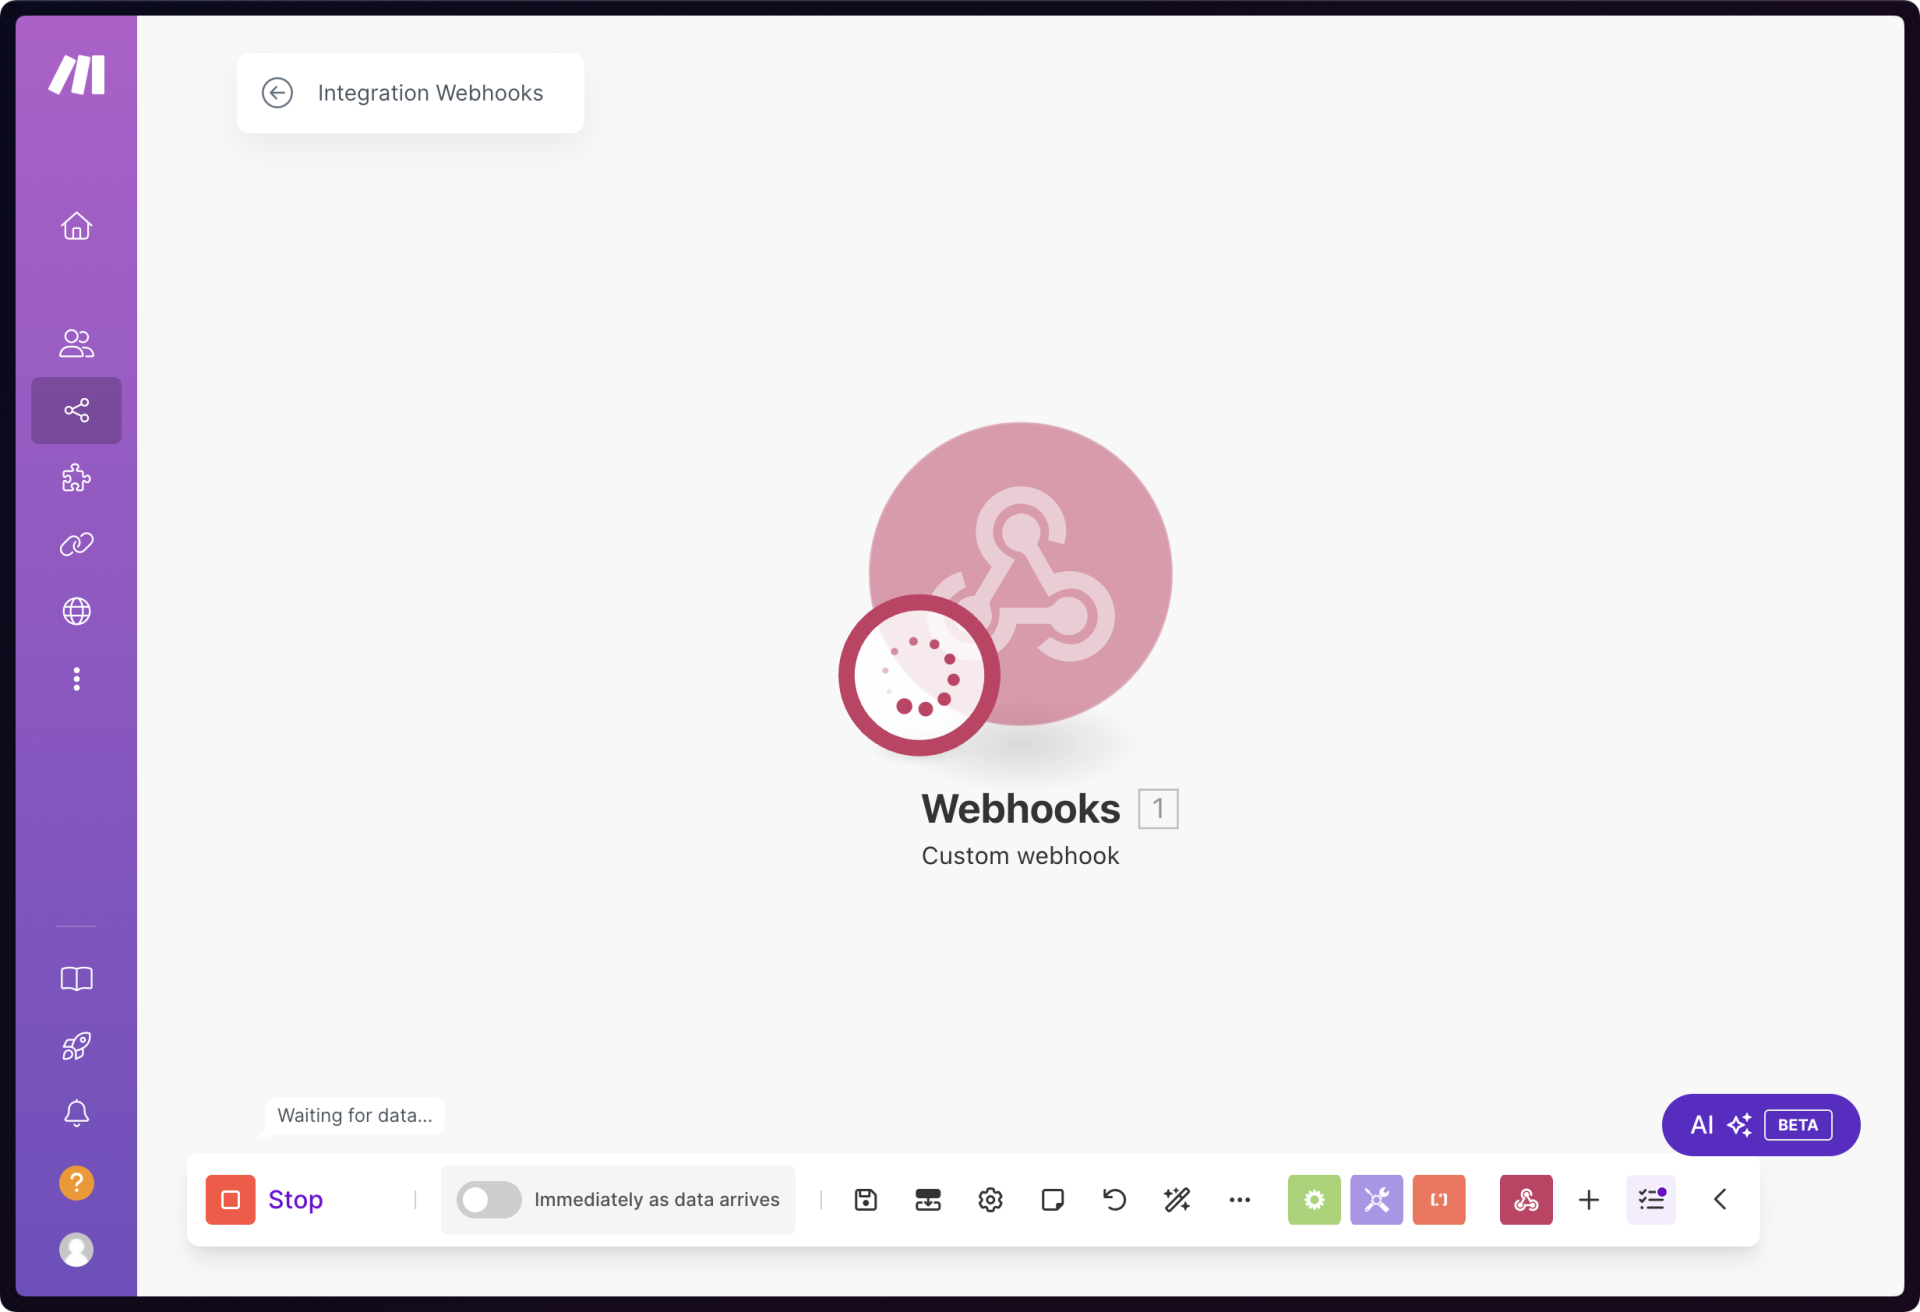Viewport: 1920px width, 1312px height.
Task: Add a note using the sticky note icon
Action: point(1052,1199)
